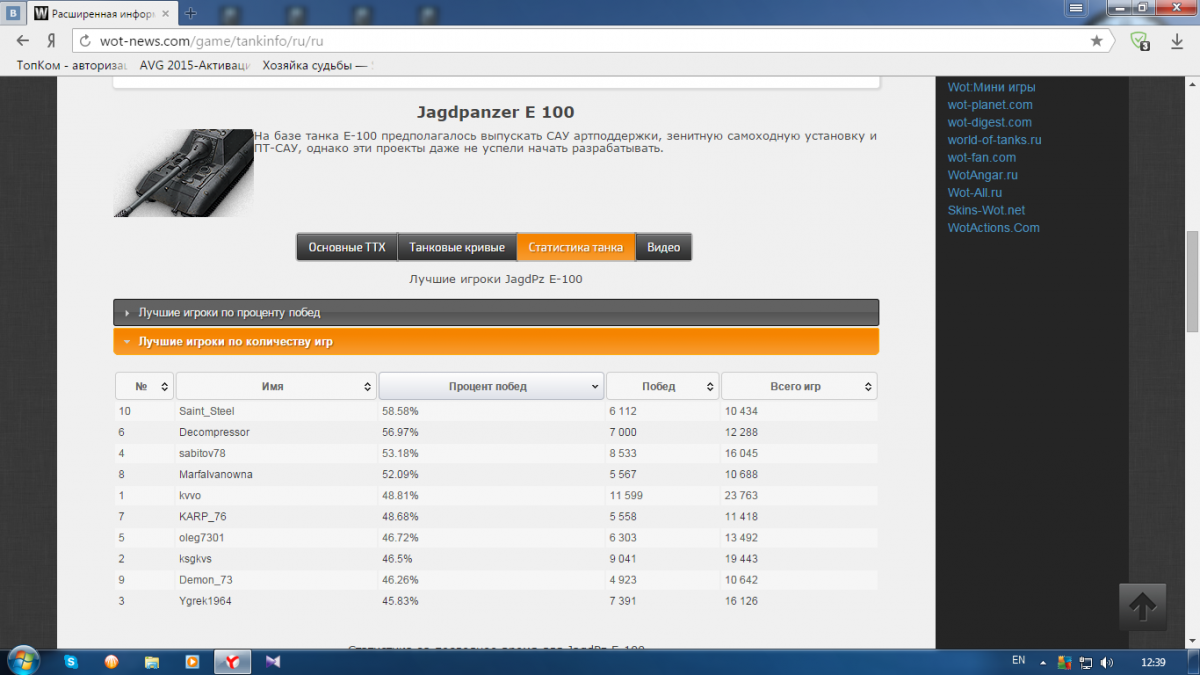Expand 'Лучшие игроки по проценту побед' section
Screen dimensions: 1200x675
pyautogui.click(x=496, y=312)
